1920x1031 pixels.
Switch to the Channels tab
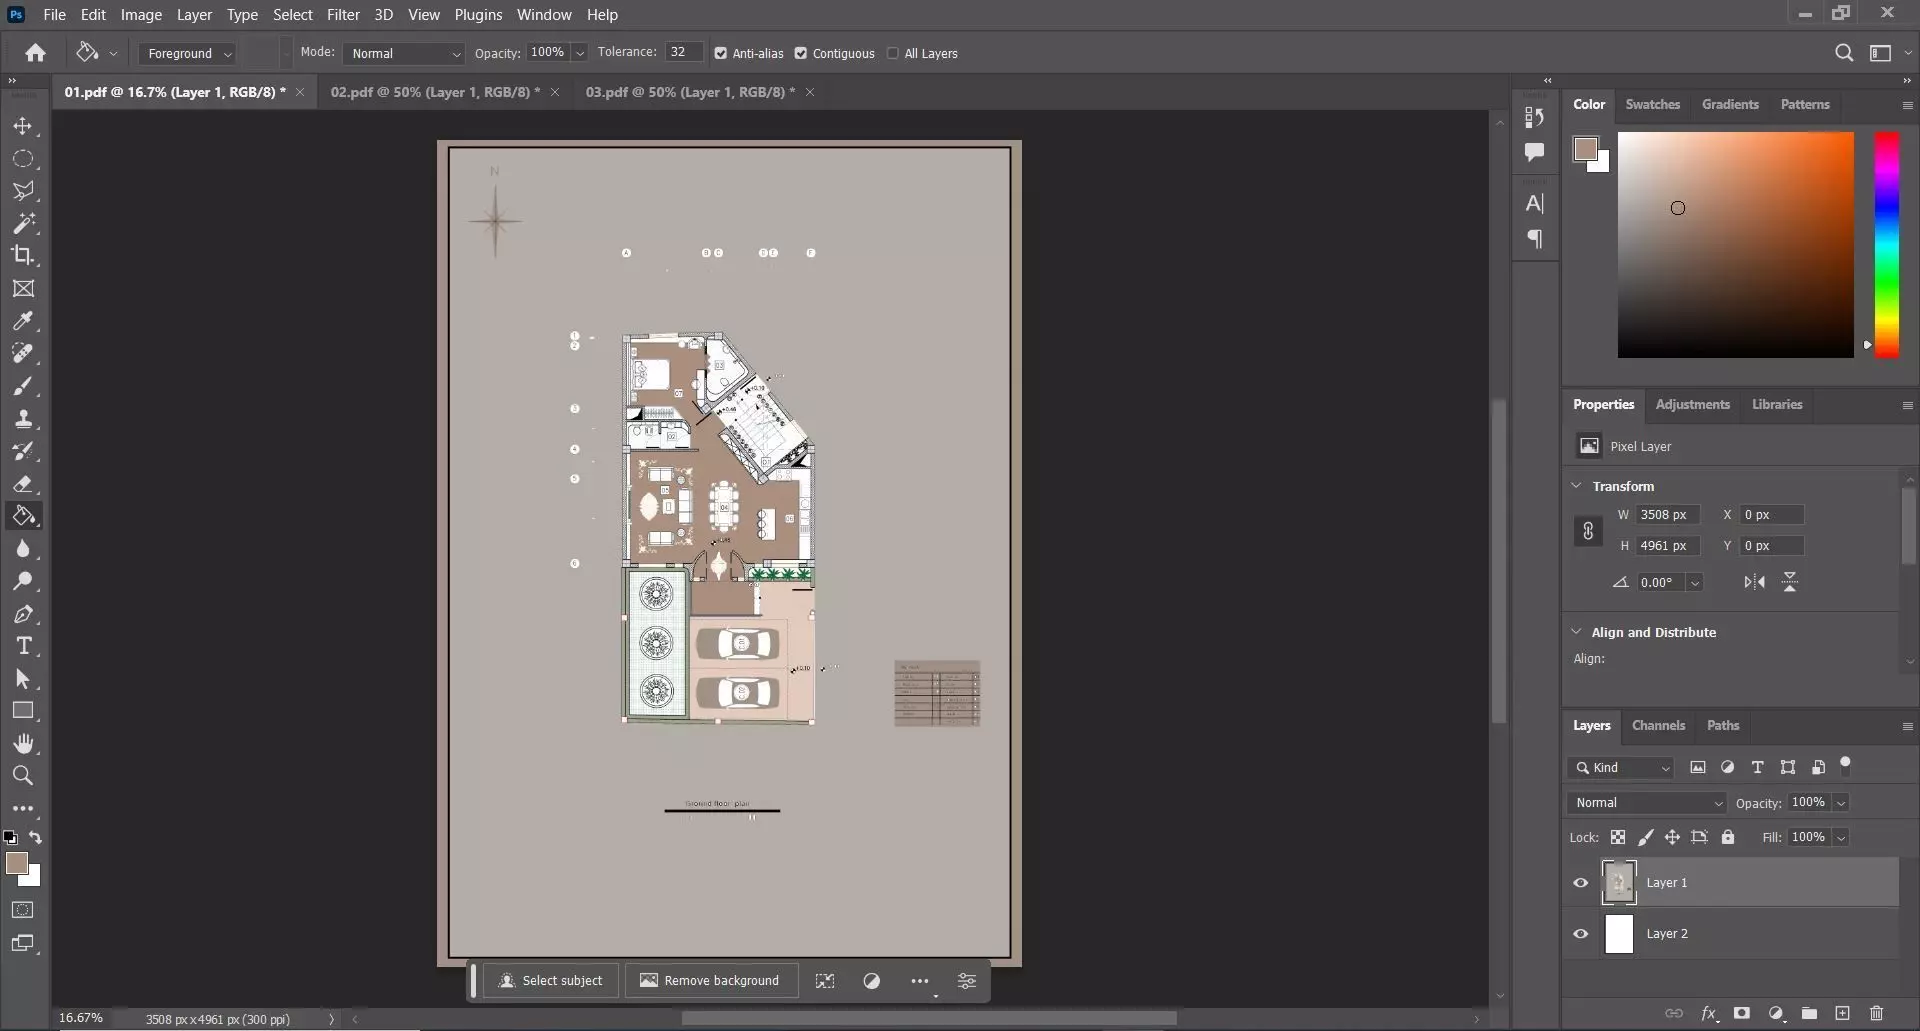[x=1658, y=725]
